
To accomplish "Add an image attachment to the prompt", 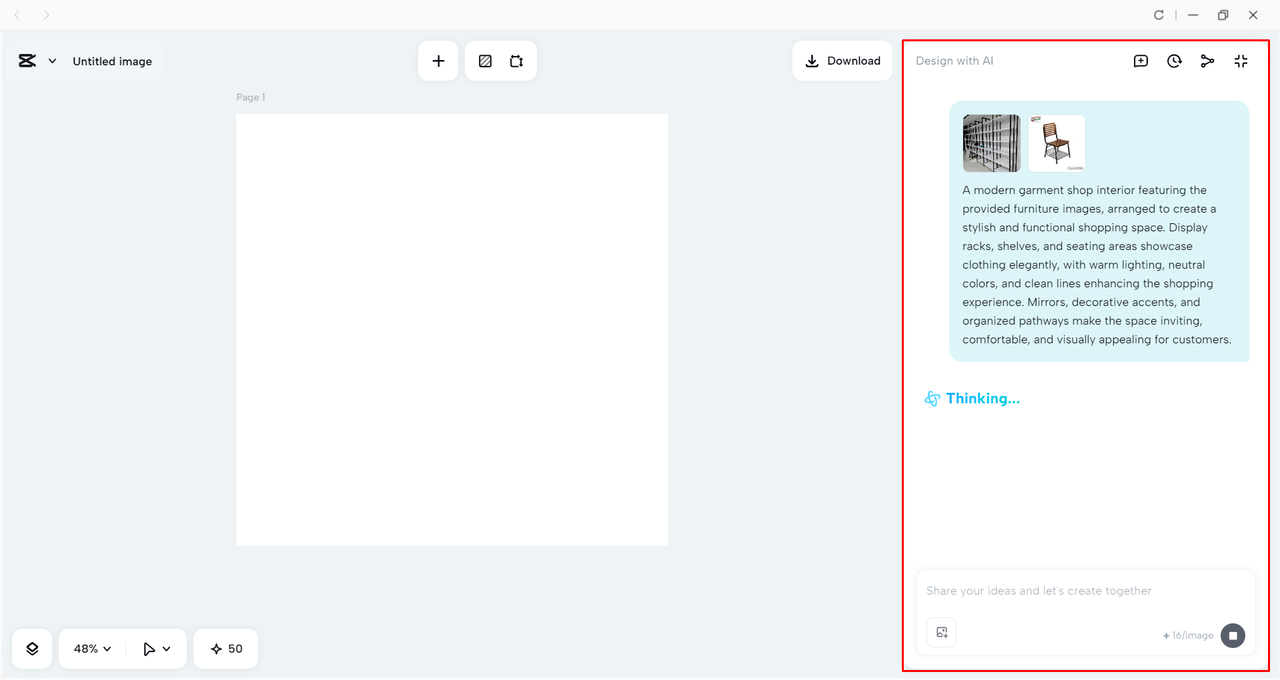I will pyautogui.click(x=941, y=632).
